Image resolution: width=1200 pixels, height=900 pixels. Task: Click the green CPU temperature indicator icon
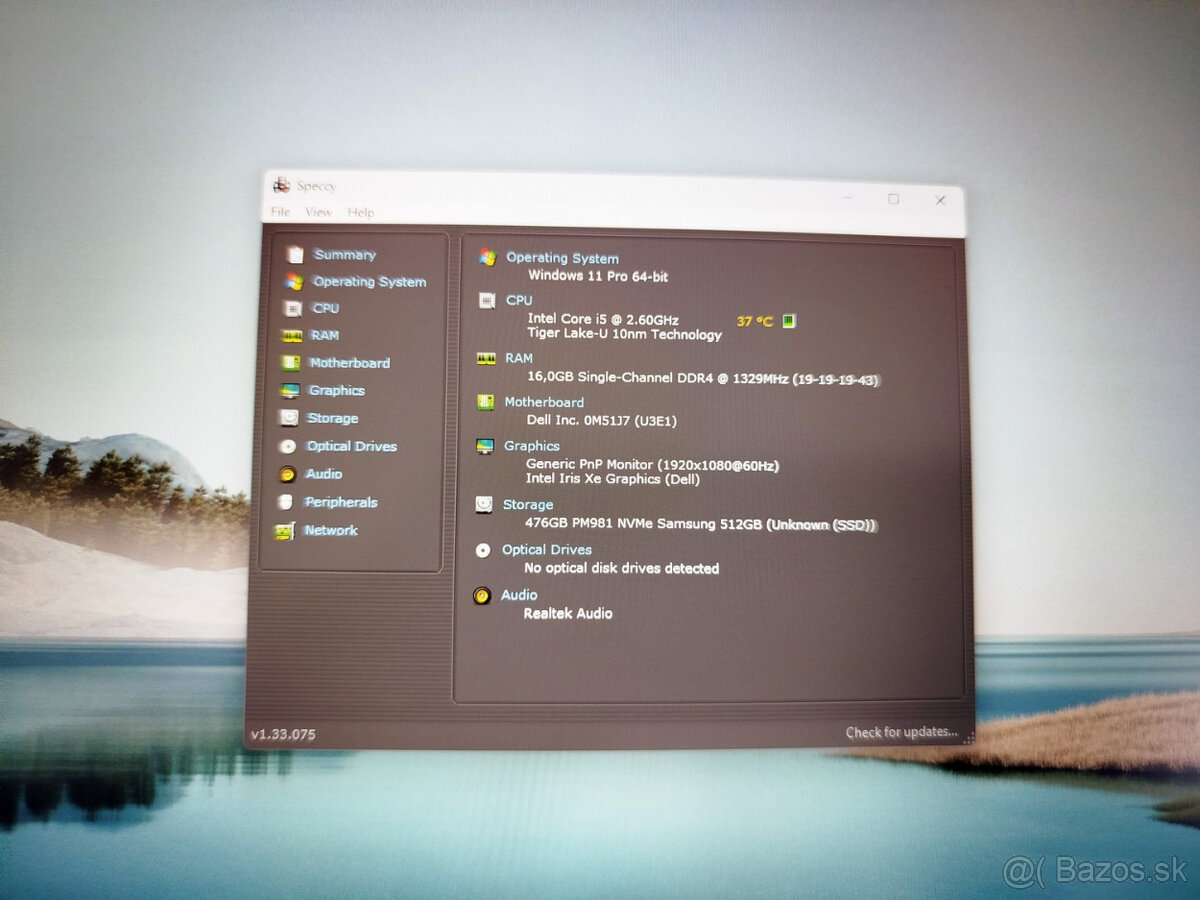click(789, 321)
